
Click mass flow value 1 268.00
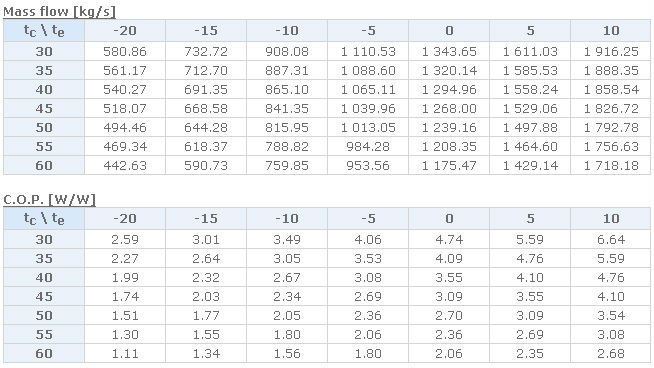click(449, 108)
